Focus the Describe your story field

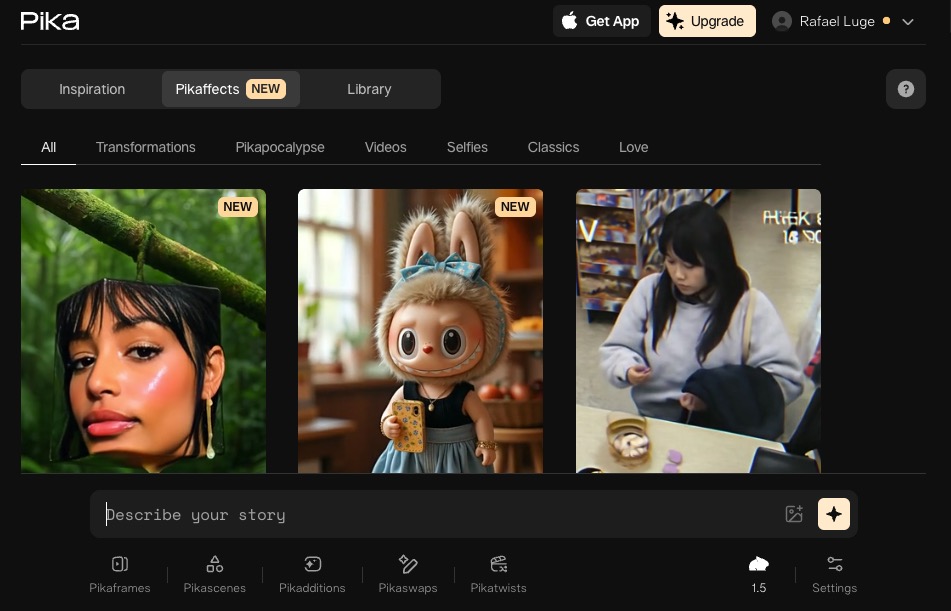[440, 515]
